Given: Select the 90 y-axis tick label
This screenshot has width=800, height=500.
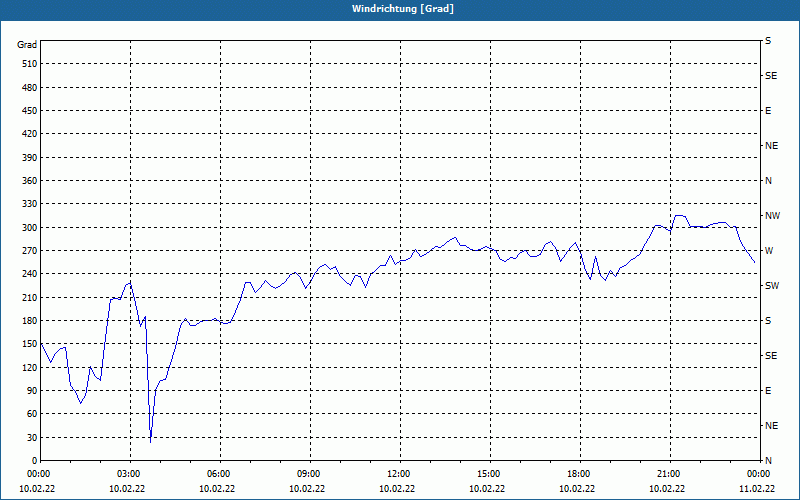Looking at the screenshot, I should click(31, 391).
